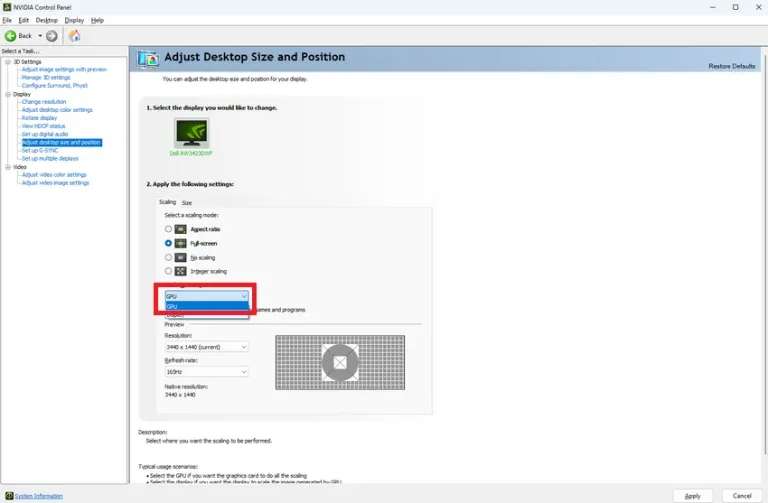Open the File menu

[x=7, y=20]
